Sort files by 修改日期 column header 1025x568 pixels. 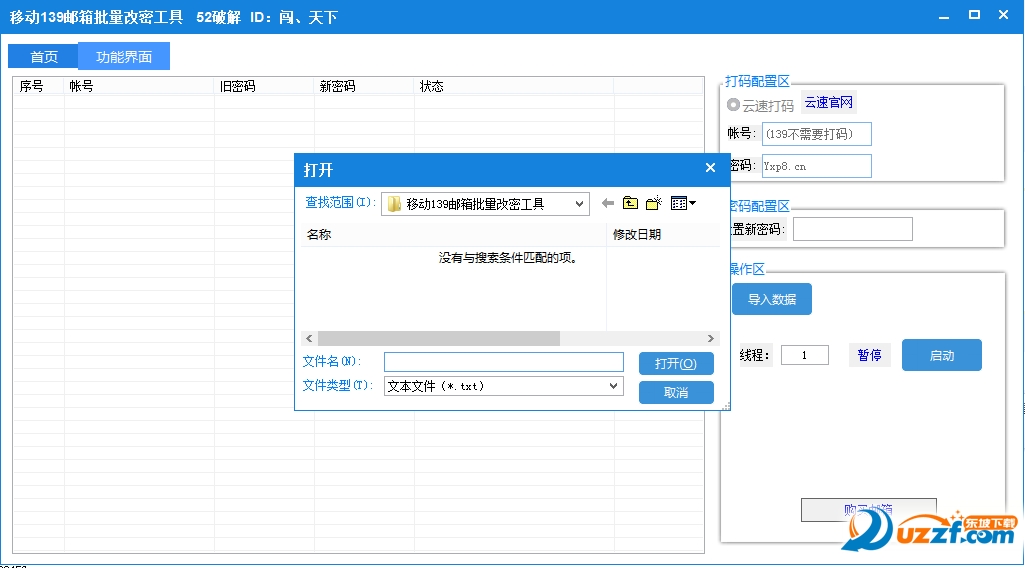637,235
